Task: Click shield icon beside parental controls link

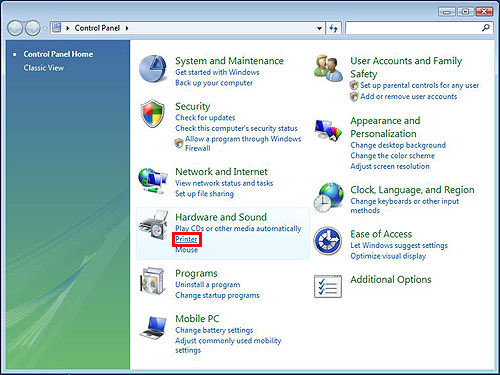Action: click(x=354, y=85)
